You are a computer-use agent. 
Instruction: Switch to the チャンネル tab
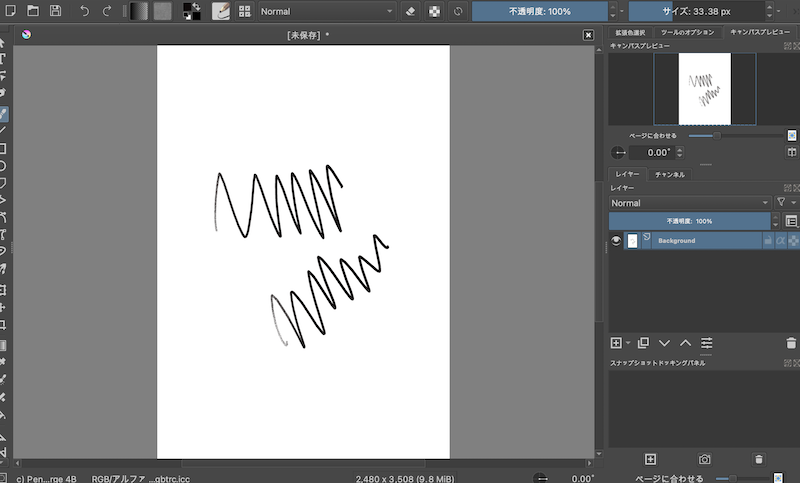point(669,174)
